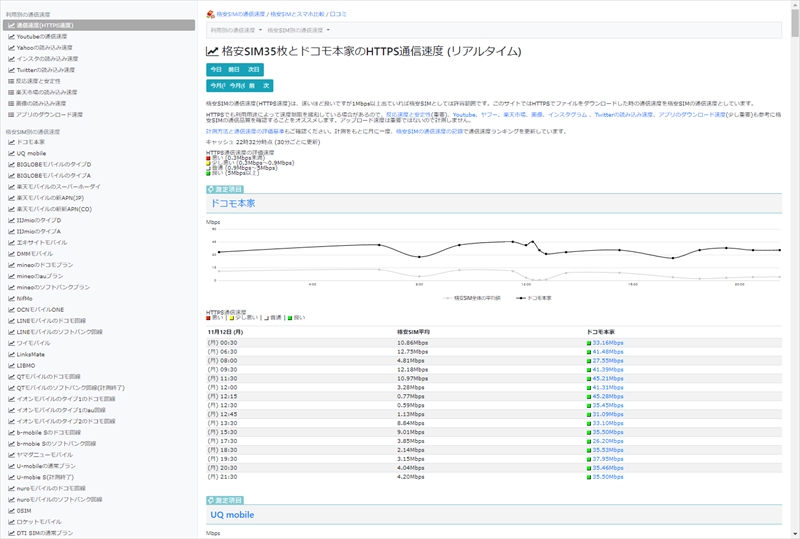
Task: Open the 口コミ breadcrumb link
Action: coord(338,14)
